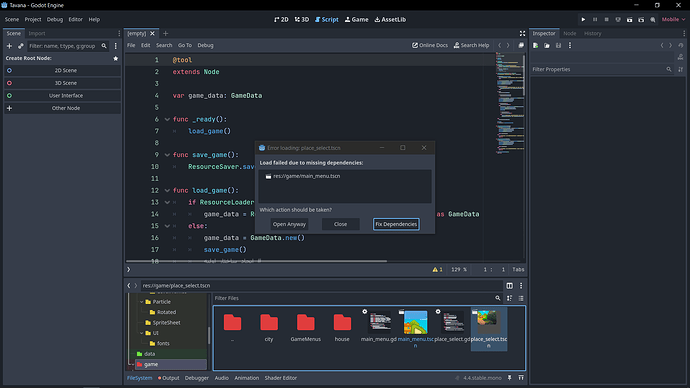Open script editor File menu
The height and width of the screenshot is (388, 690).
click(x=131, y=45)
